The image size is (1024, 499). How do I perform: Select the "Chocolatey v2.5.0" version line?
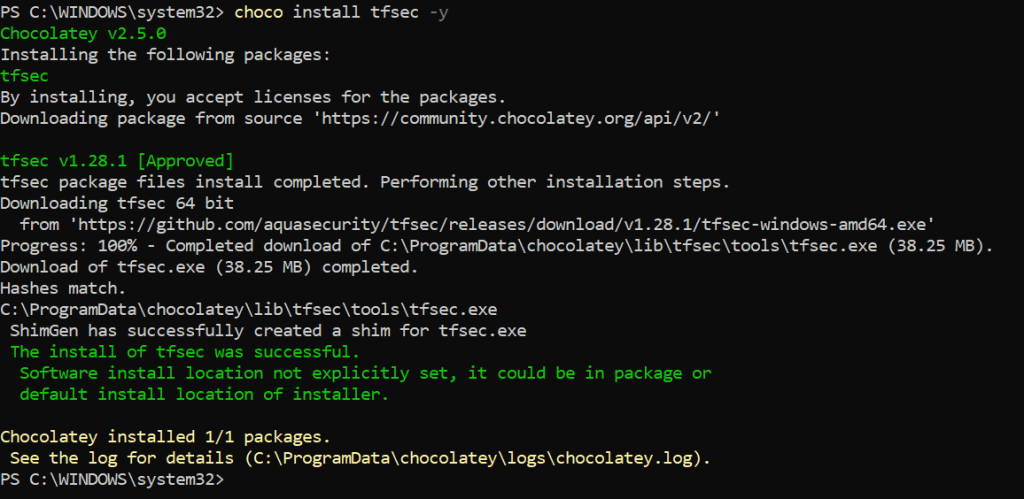click(83, 33)
